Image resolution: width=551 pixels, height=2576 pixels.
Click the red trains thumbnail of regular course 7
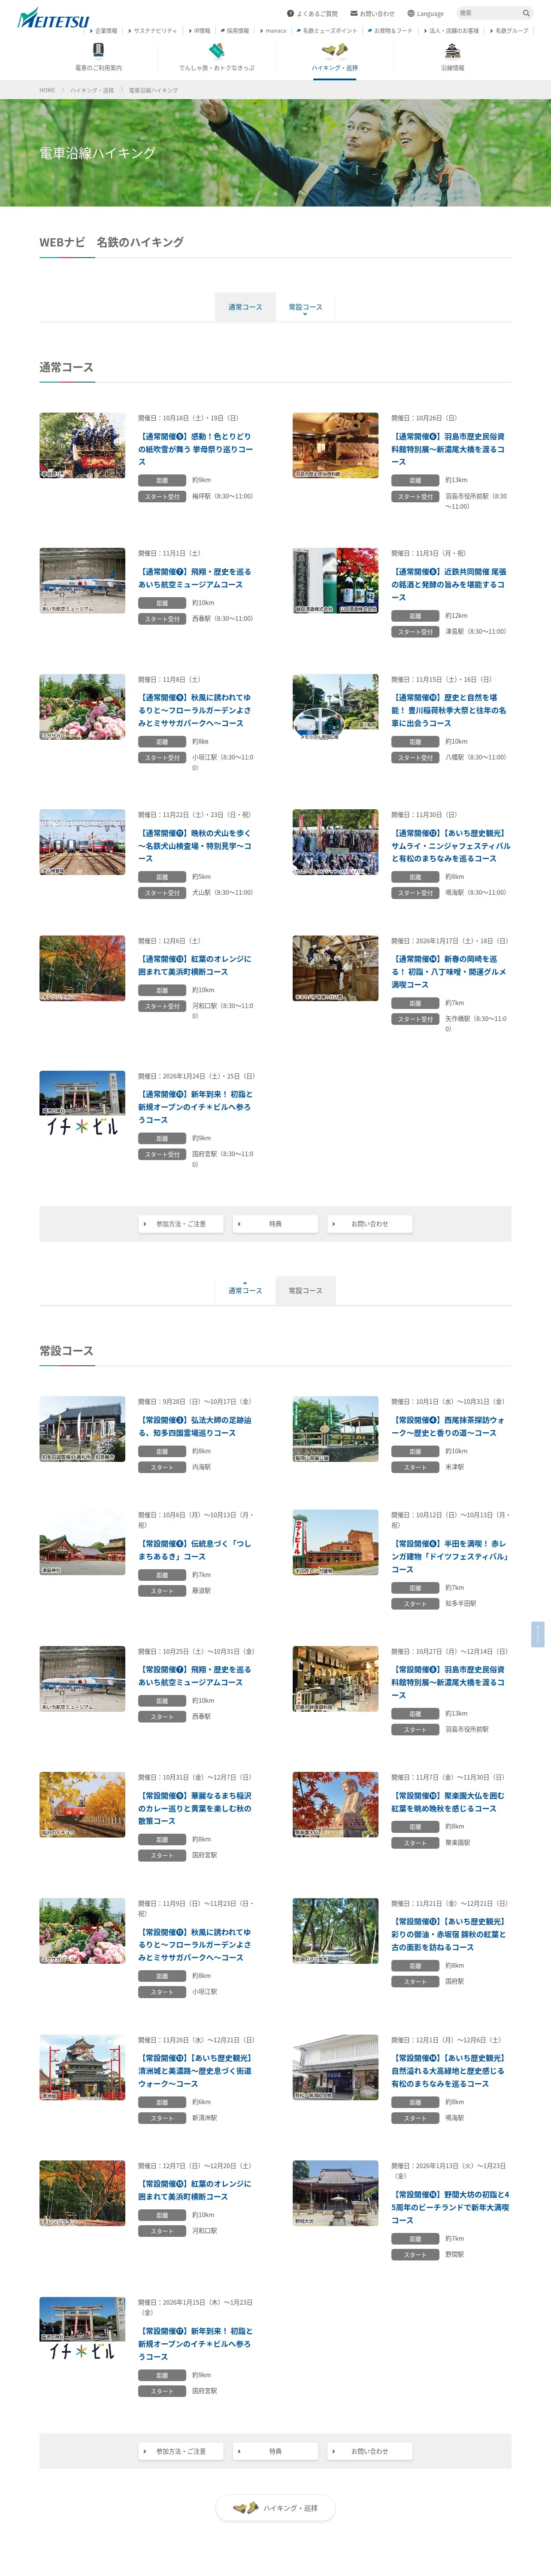[82, 842]
